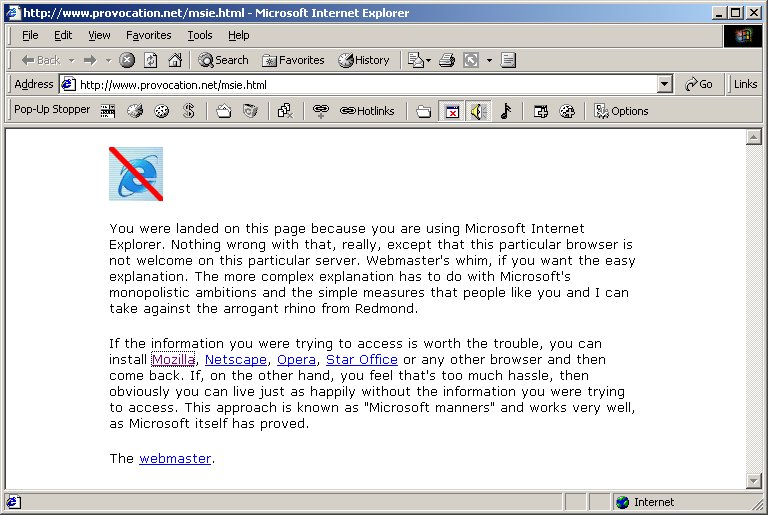Follow the Mozilla link
768x515 pixels.
(173, 360)
